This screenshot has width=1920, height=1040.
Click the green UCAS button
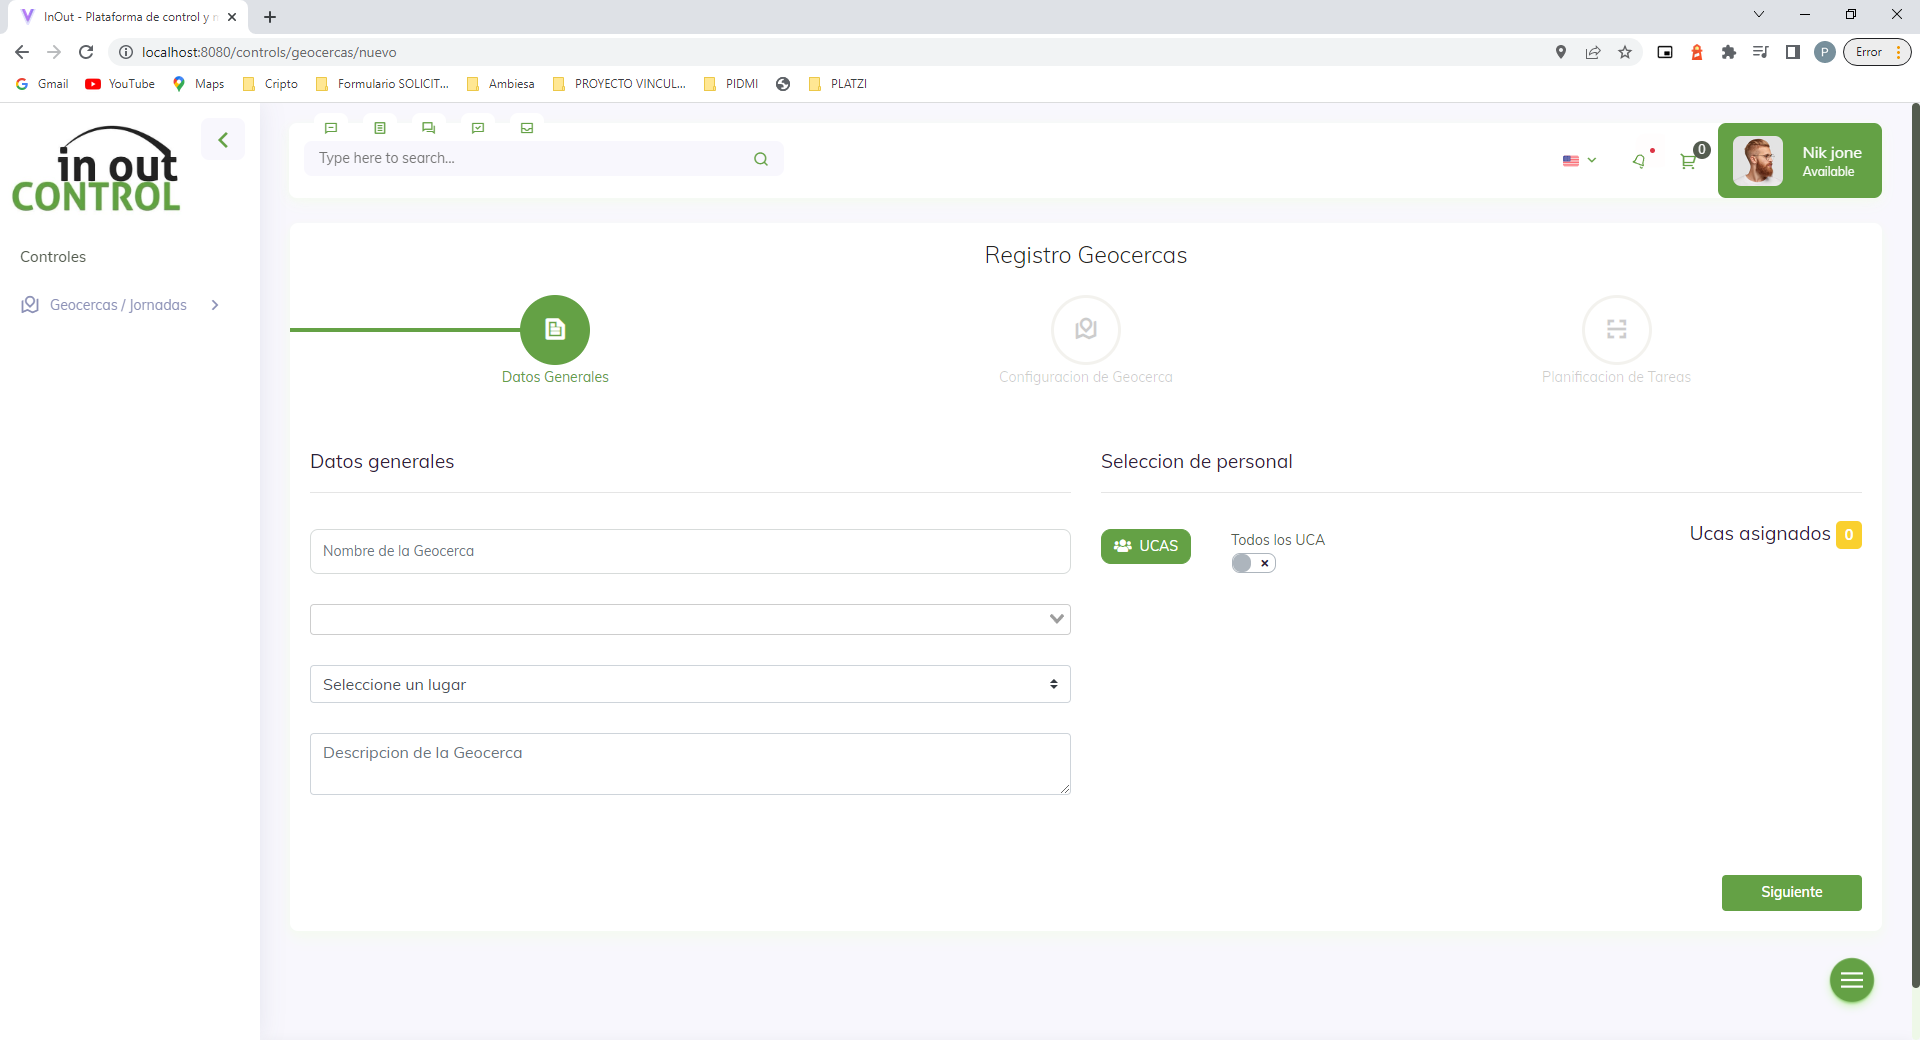1145,546
